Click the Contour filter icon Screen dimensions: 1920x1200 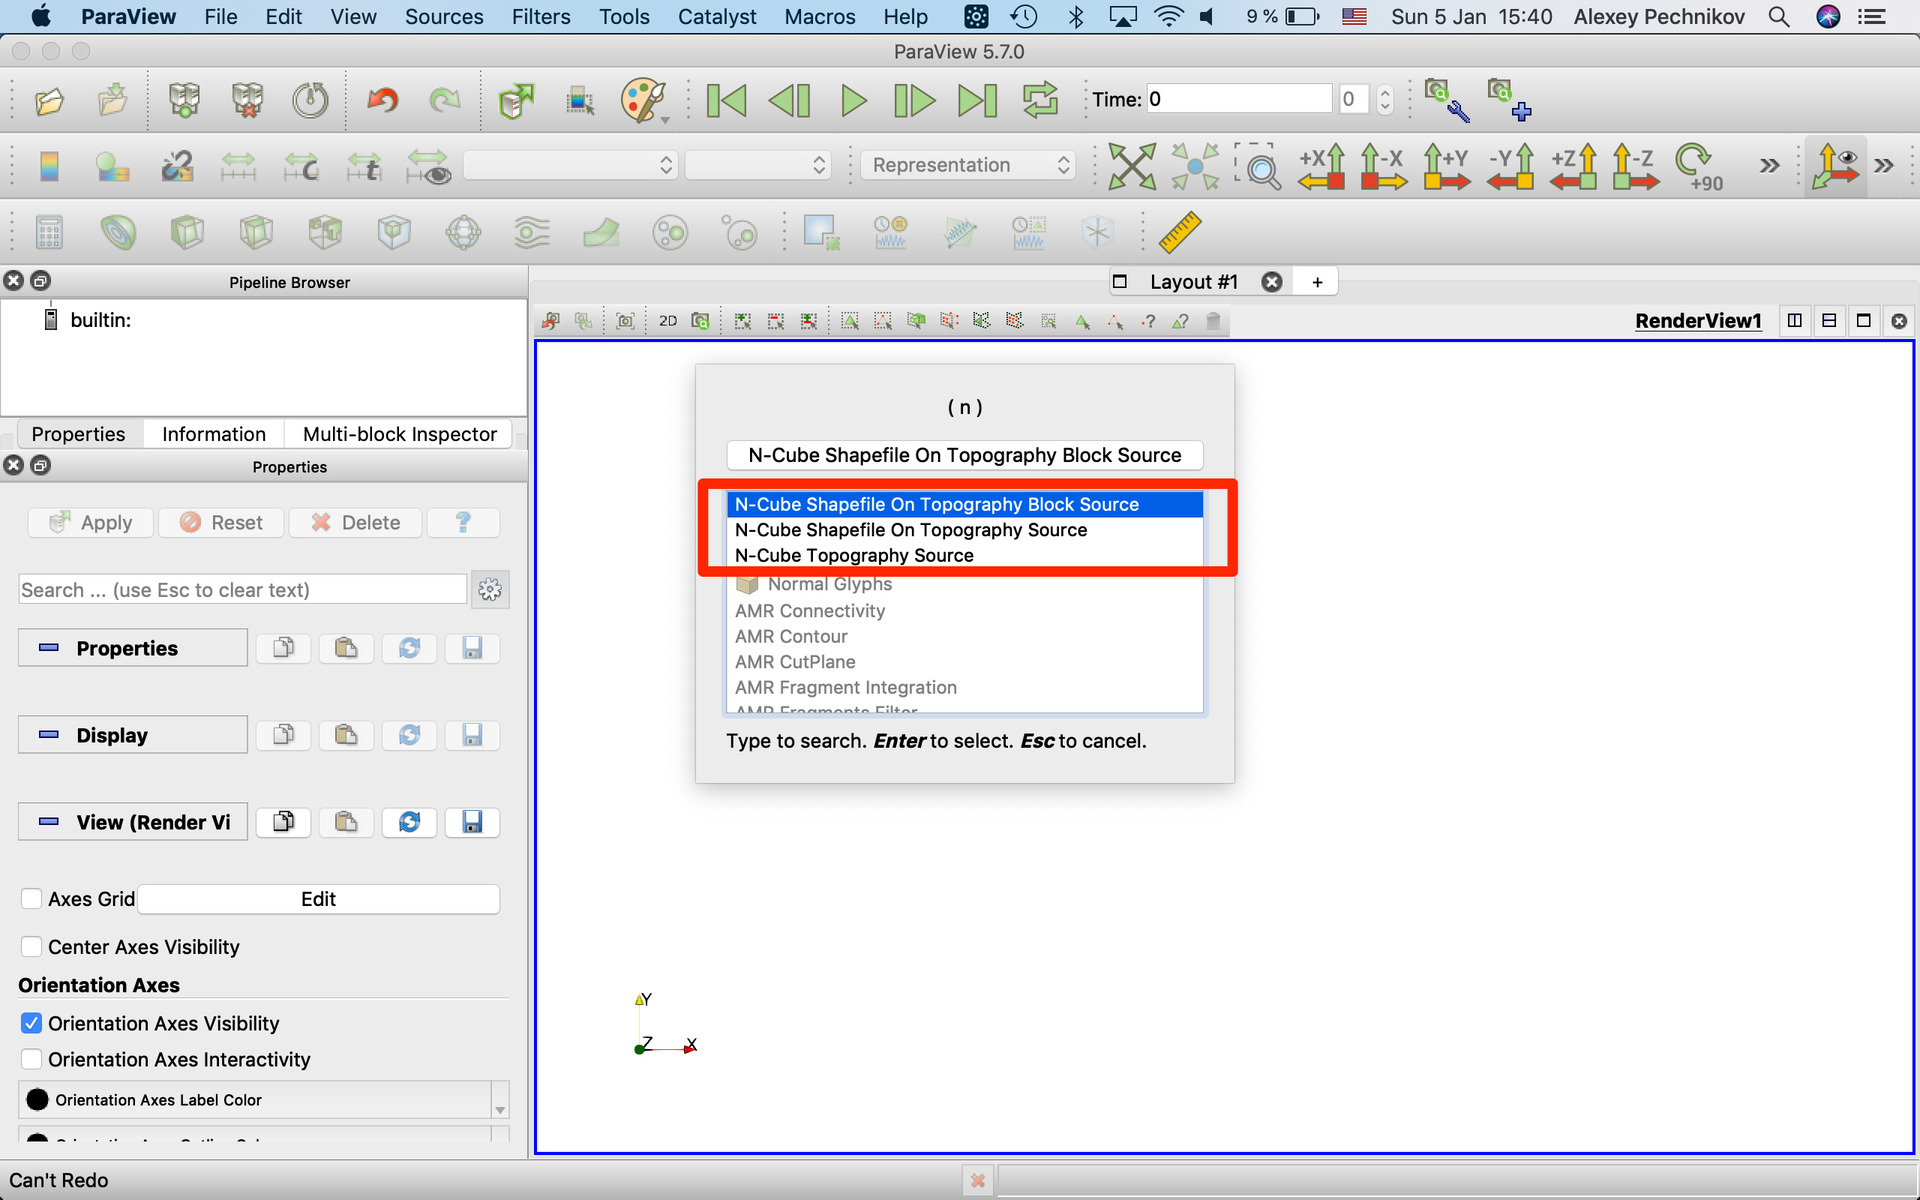(118, 232)
